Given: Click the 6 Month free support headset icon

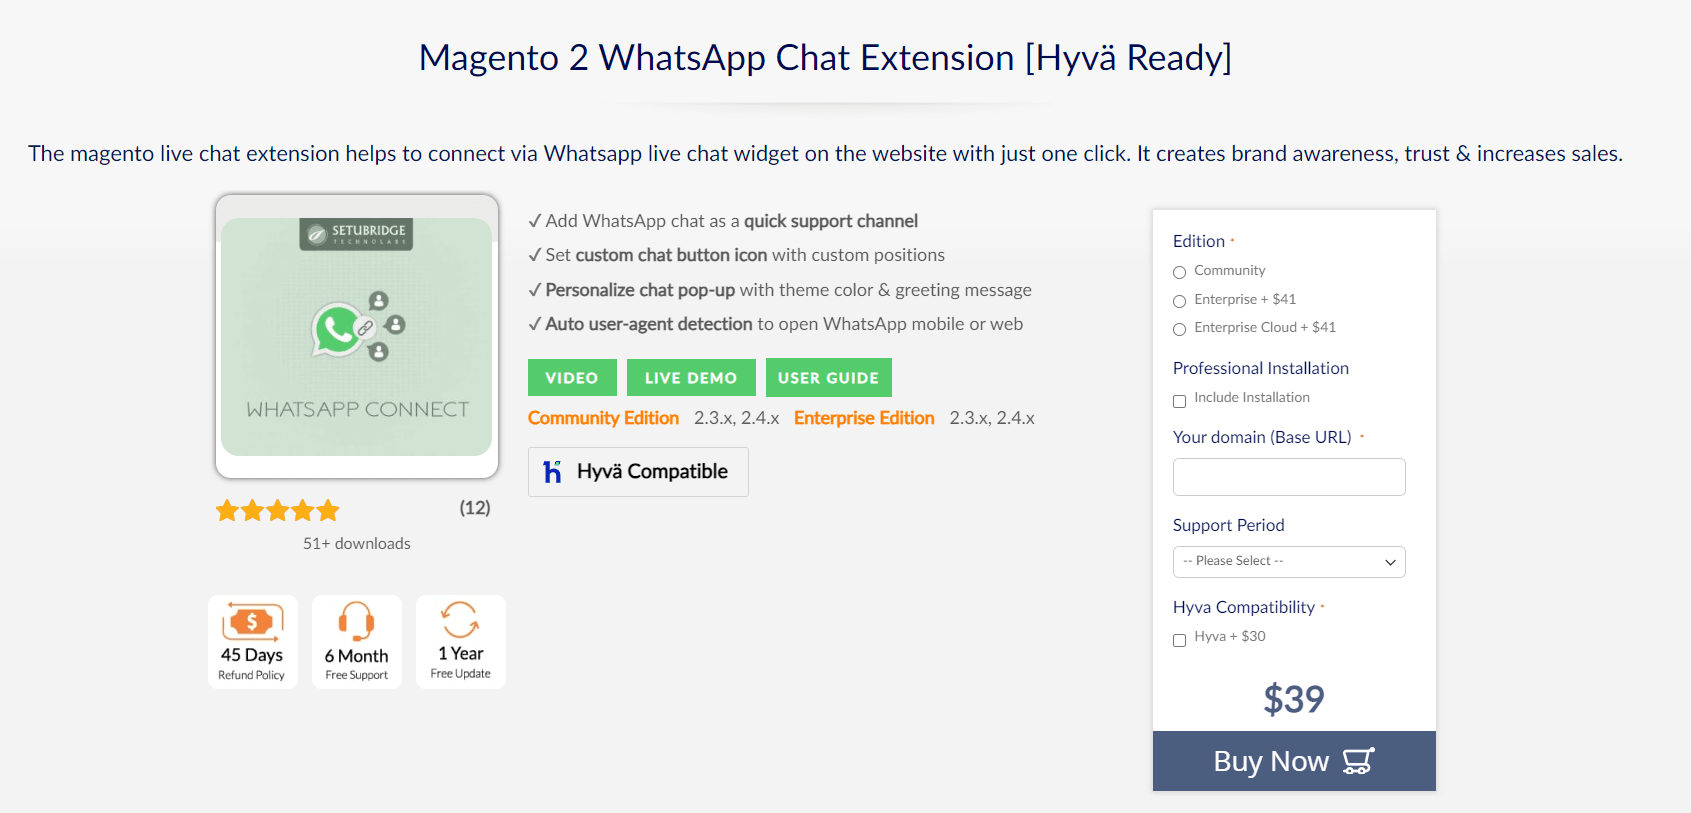Looking at the screenshot, I should 356,621.
